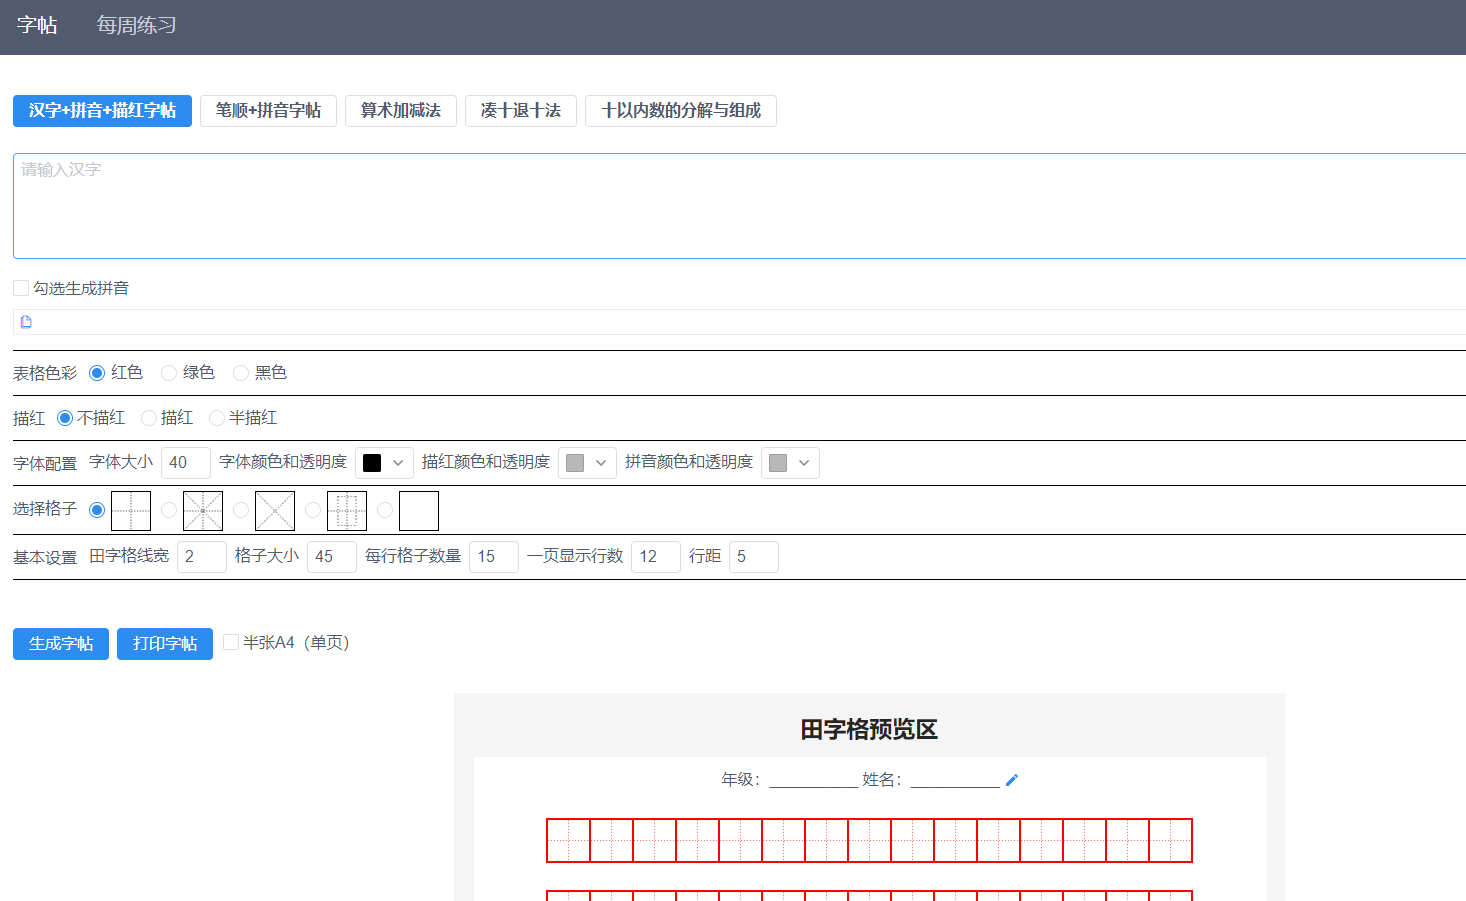
Task: Select the first grid style radio button
Action: click(97, 510)
